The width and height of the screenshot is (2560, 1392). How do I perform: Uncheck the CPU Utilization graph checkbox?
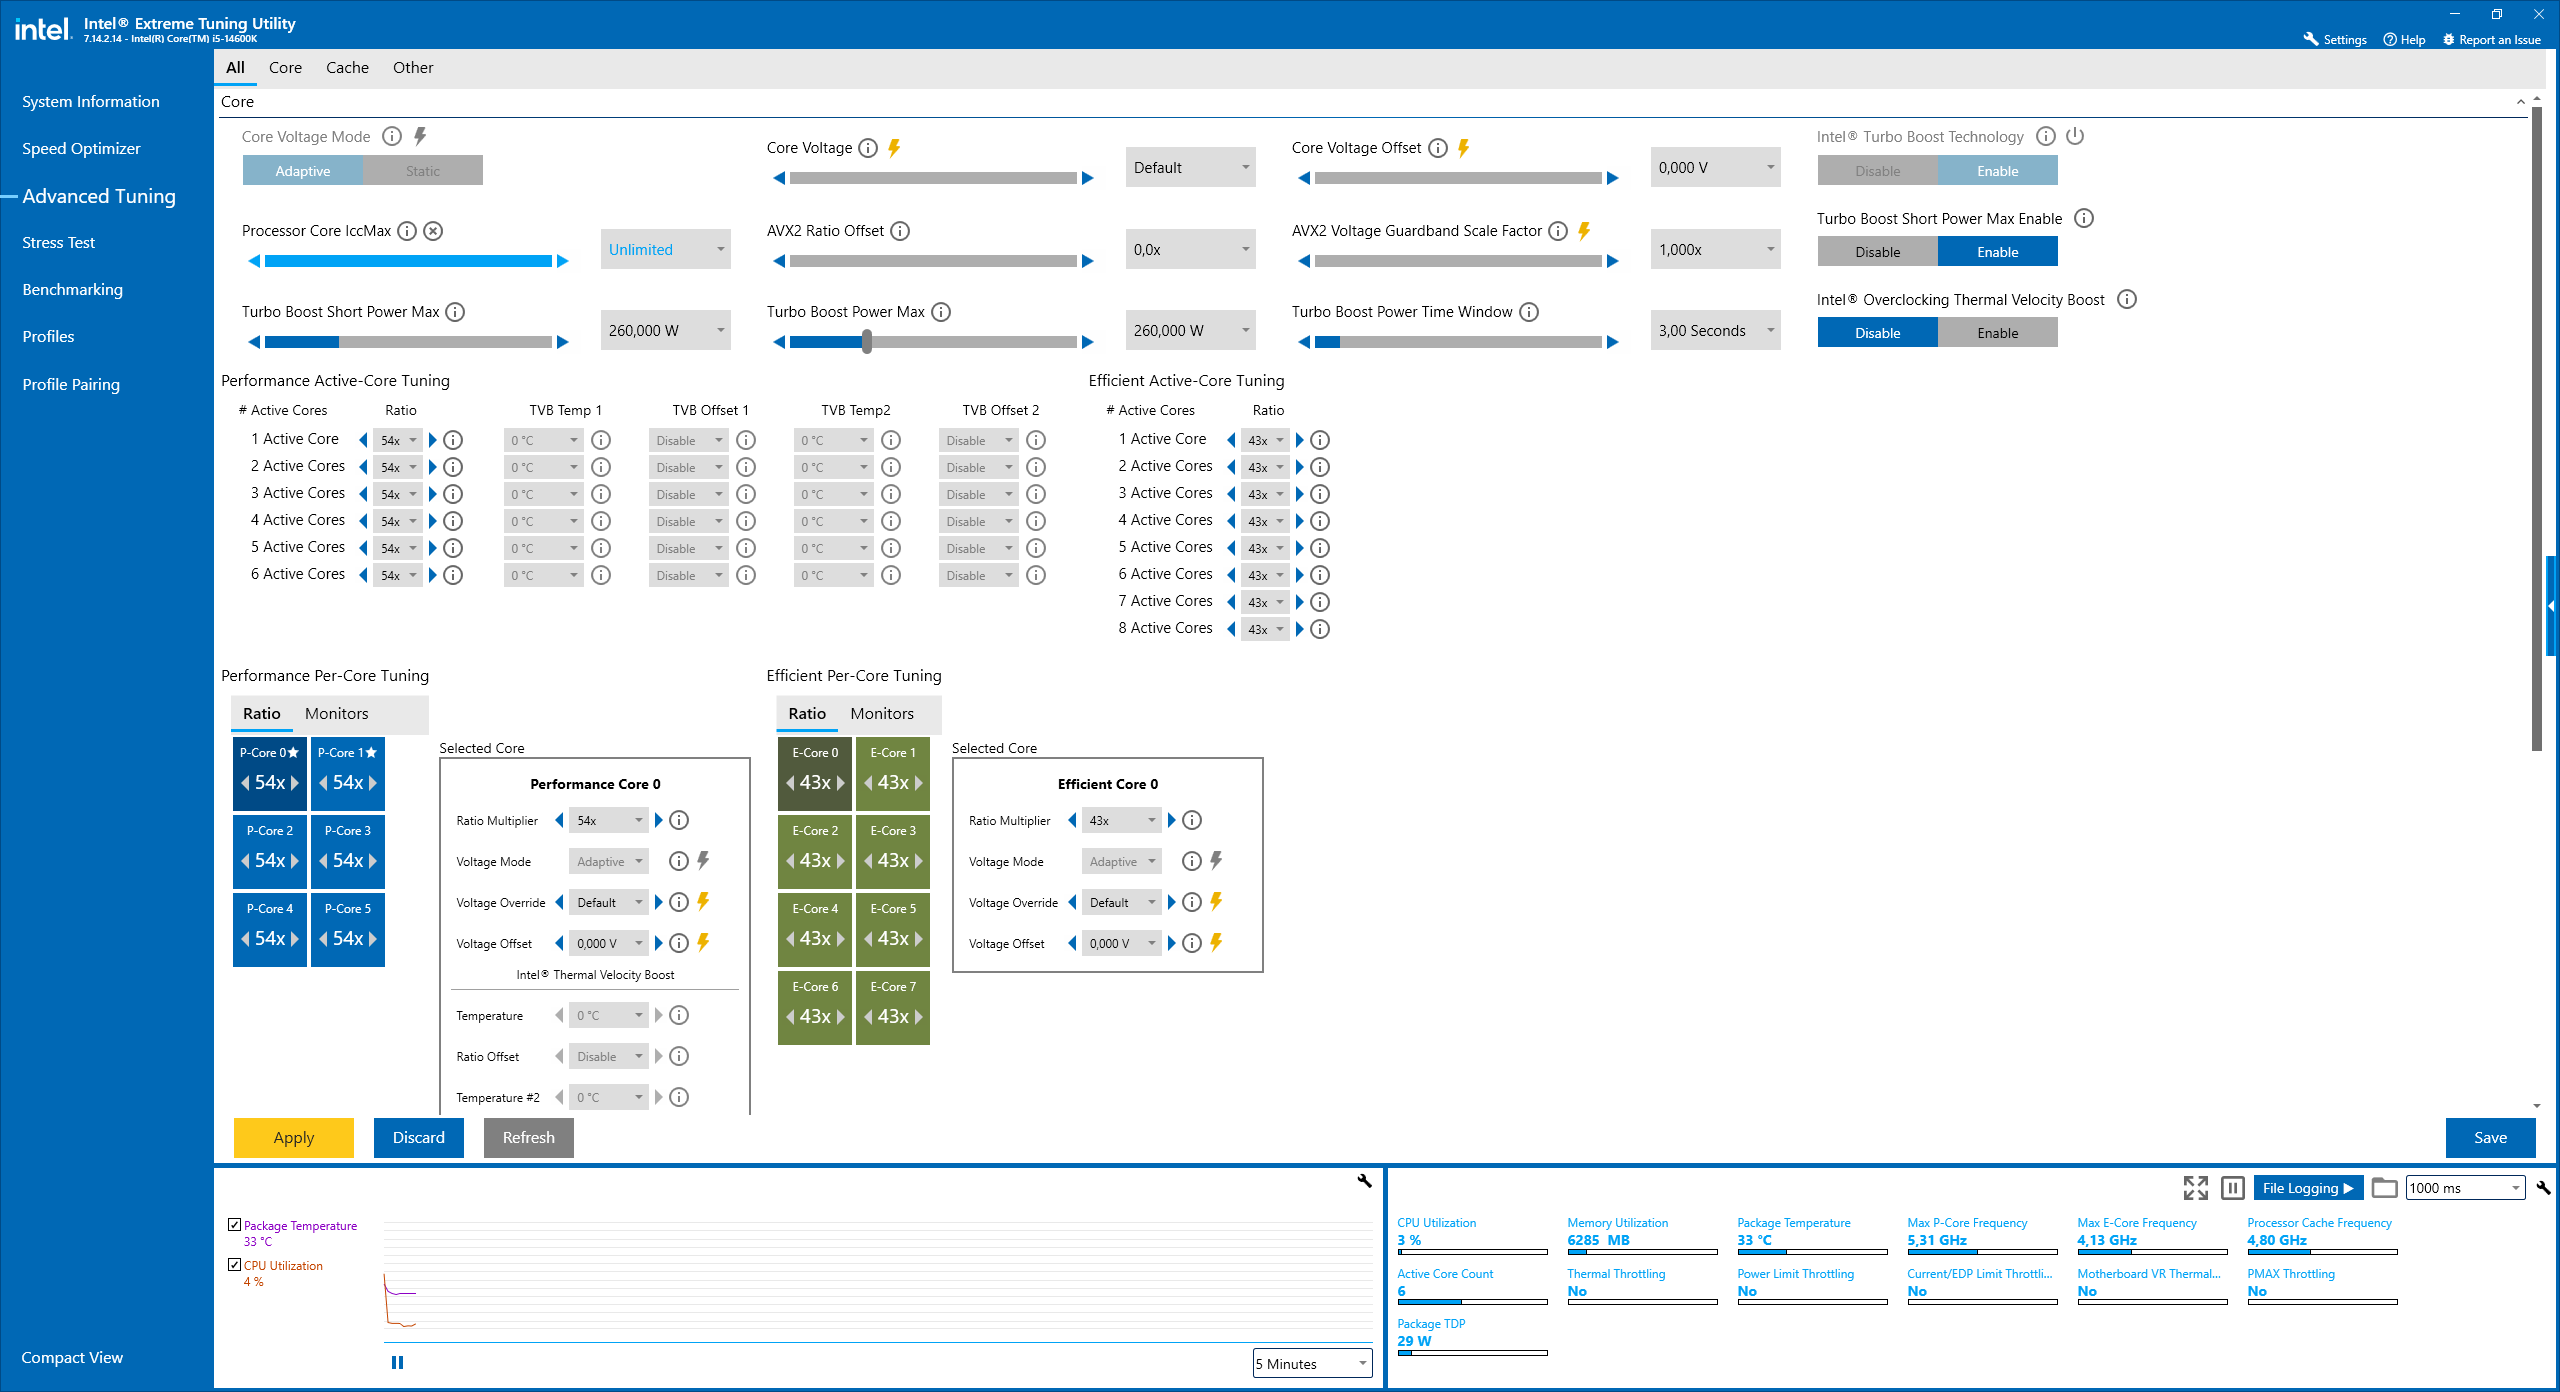pos(234,1265)
